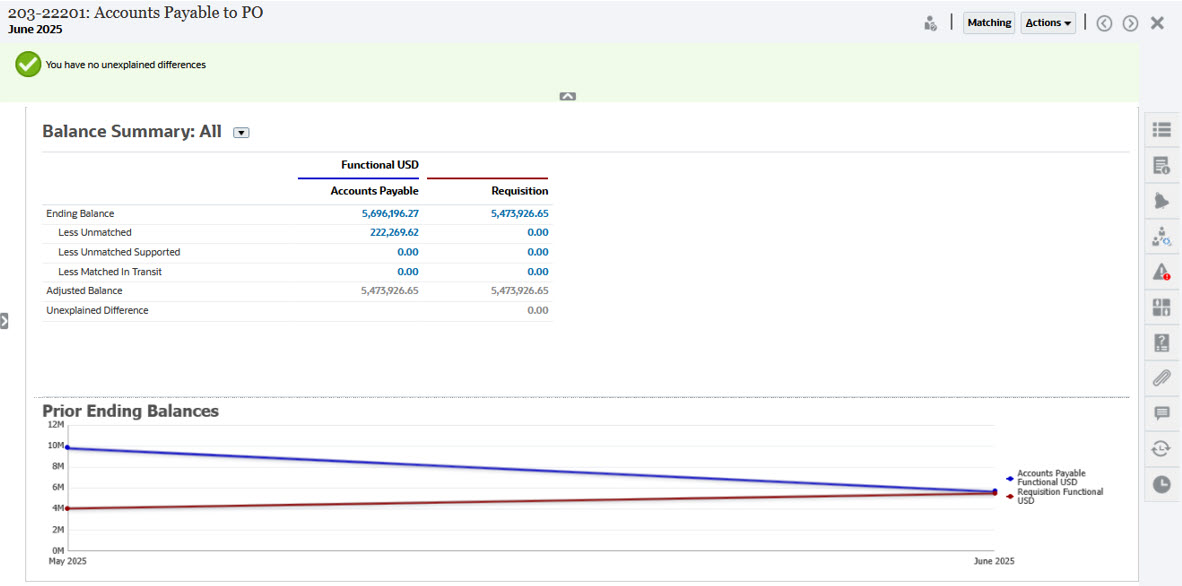Click the Balance Summary: All heading

click(132, 132)
